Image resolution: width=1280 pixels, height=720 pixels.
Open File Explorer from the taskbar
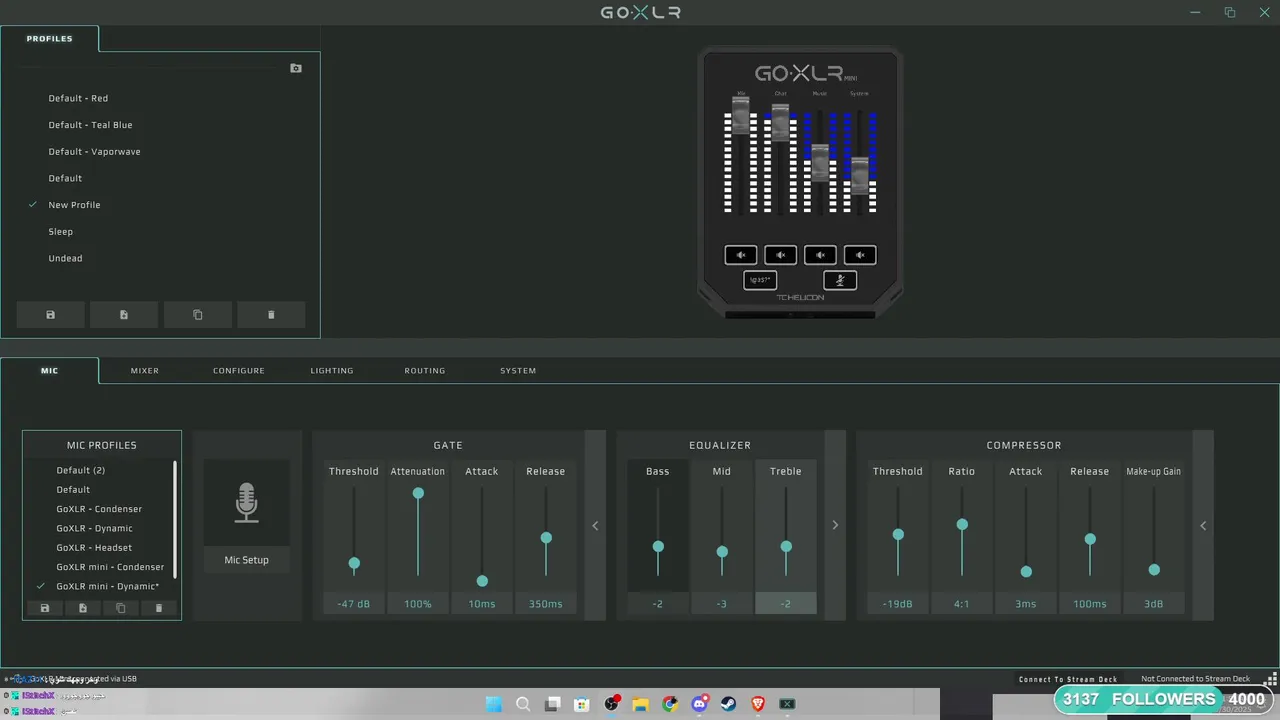[640, 704]
